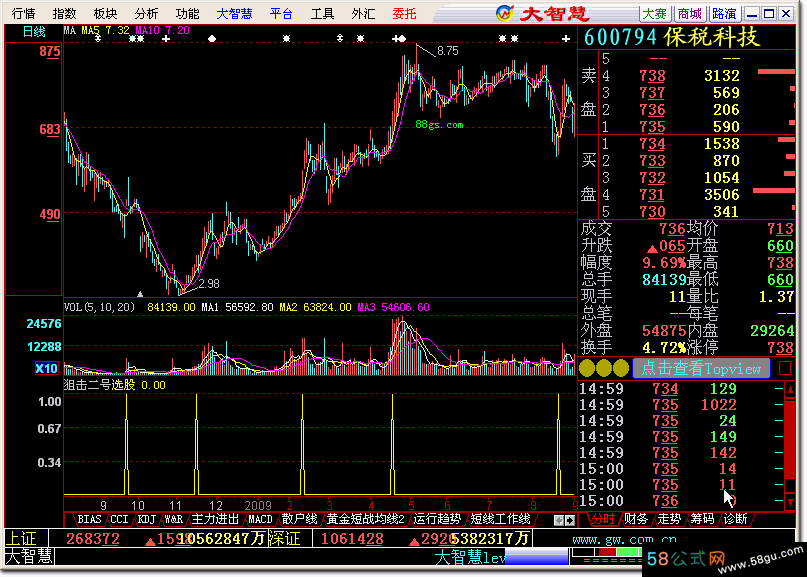Switch to the KDJ indicator tab
This screenshot has width=807, height=577.
click(147, 519)
